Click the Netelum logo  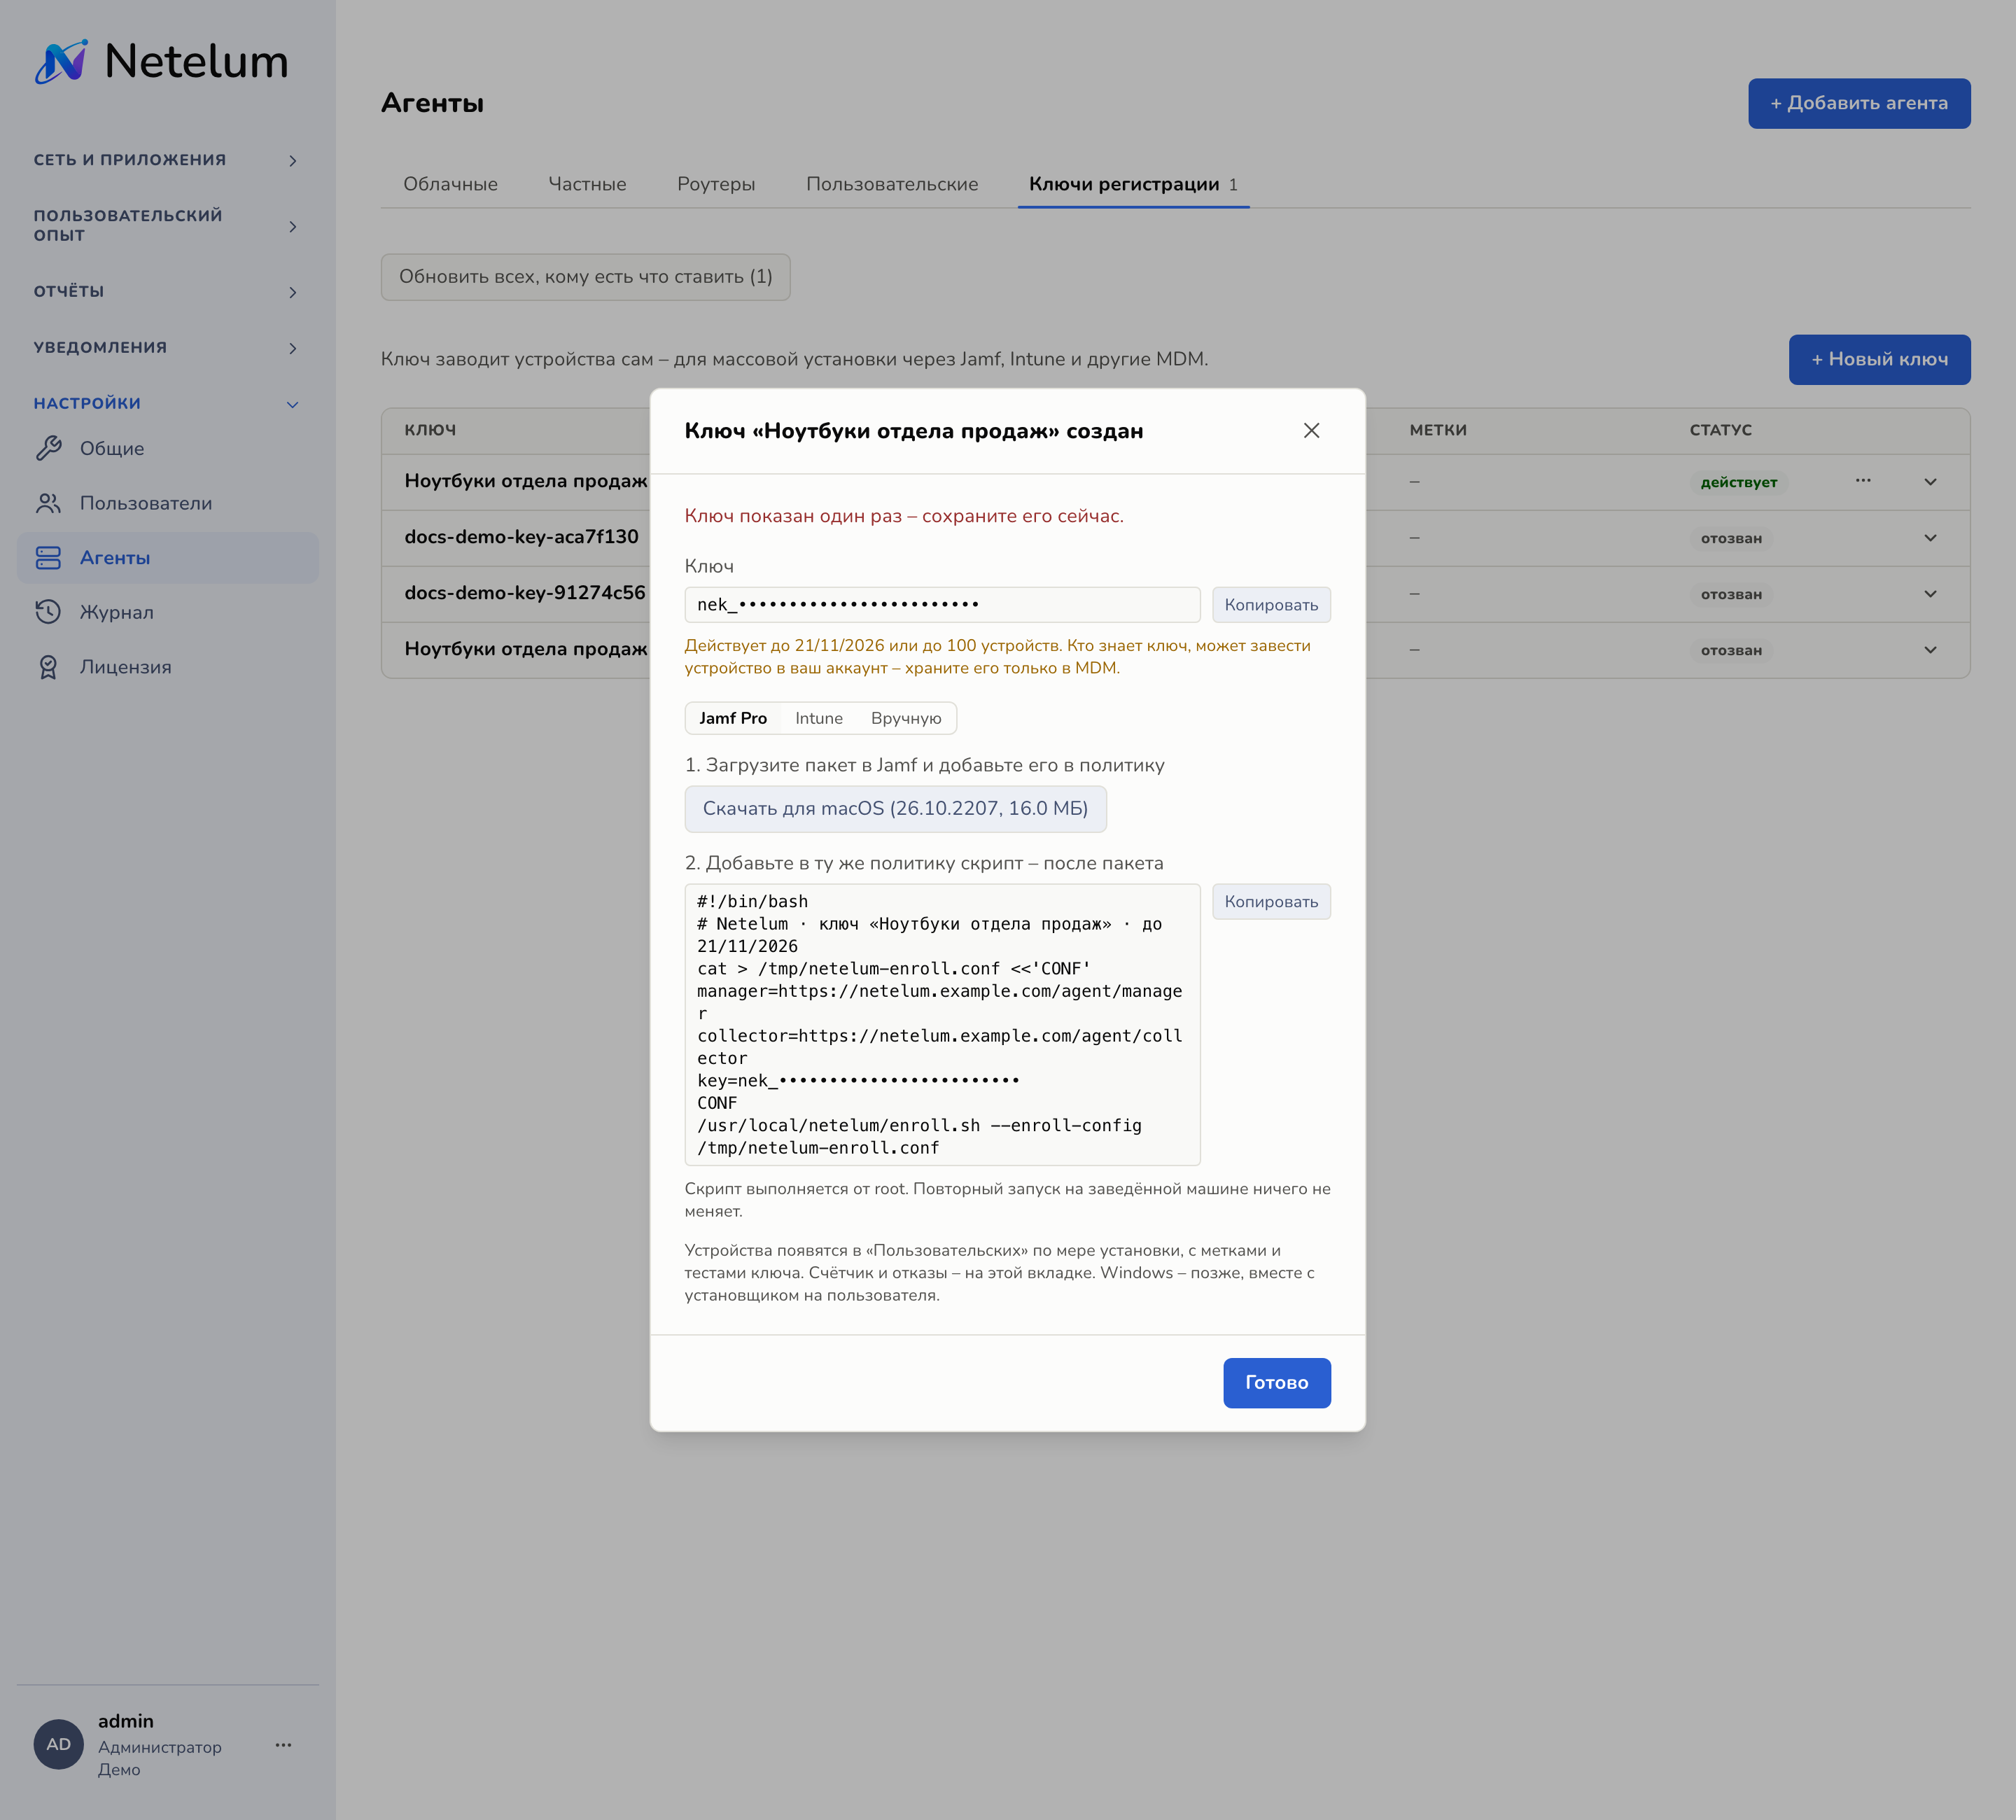pyautogui.click(x=161, y=62)
